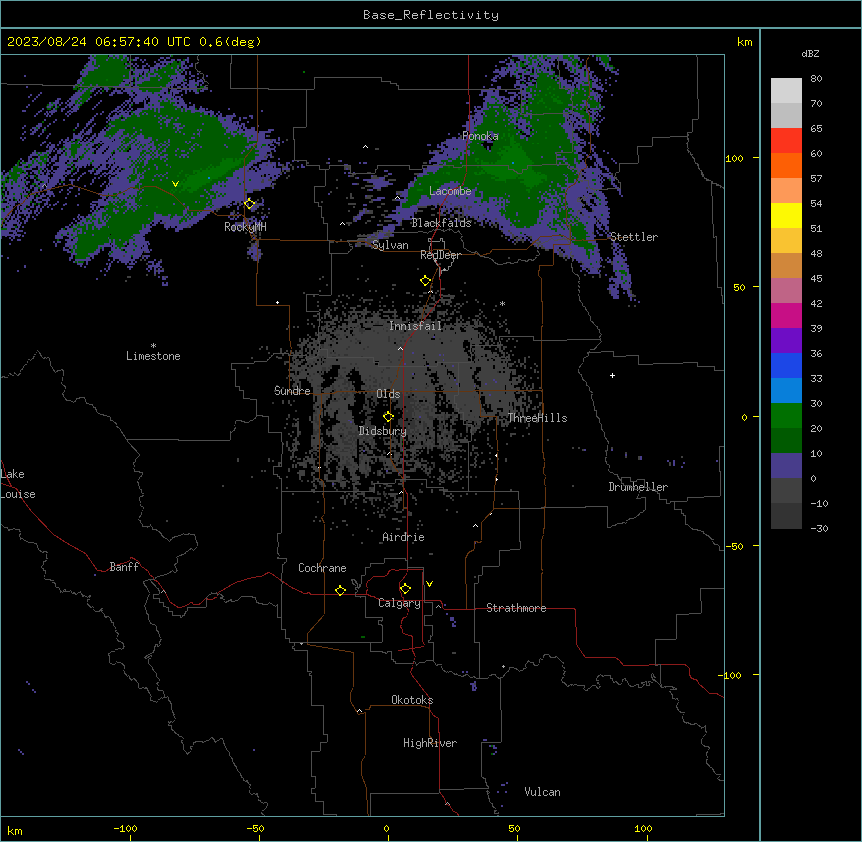Select the dark green 10-20 dBZ legend swatch

tap(786, 441)
